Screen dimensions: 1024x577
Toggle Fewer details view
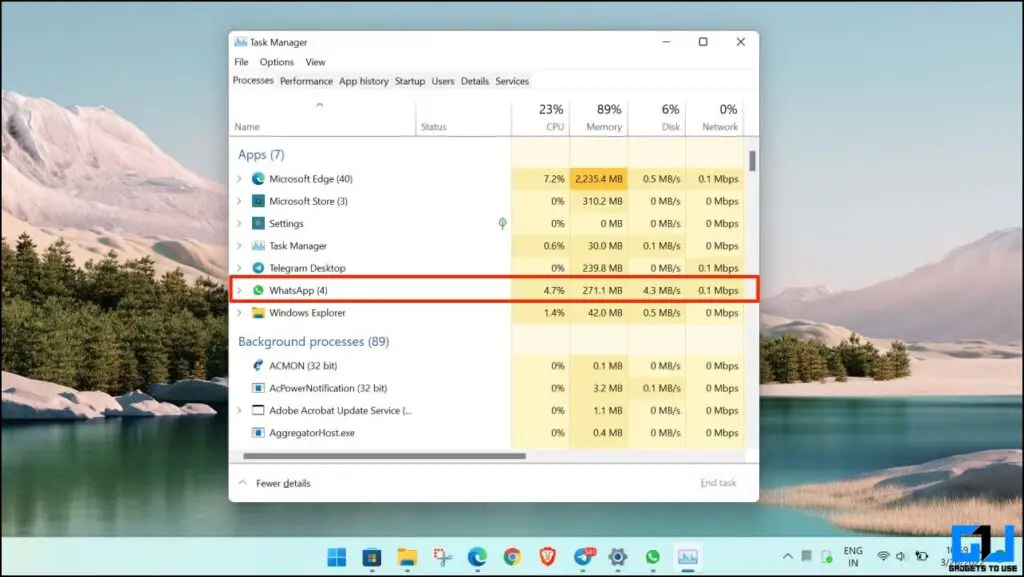[x=282, y=483]
